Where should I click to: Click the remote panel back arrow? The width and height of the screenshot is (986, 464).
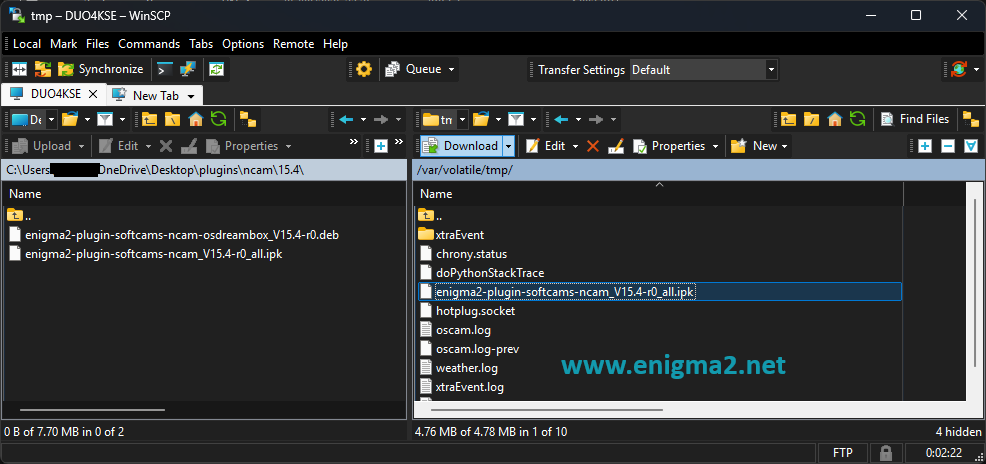pos(562,119)
